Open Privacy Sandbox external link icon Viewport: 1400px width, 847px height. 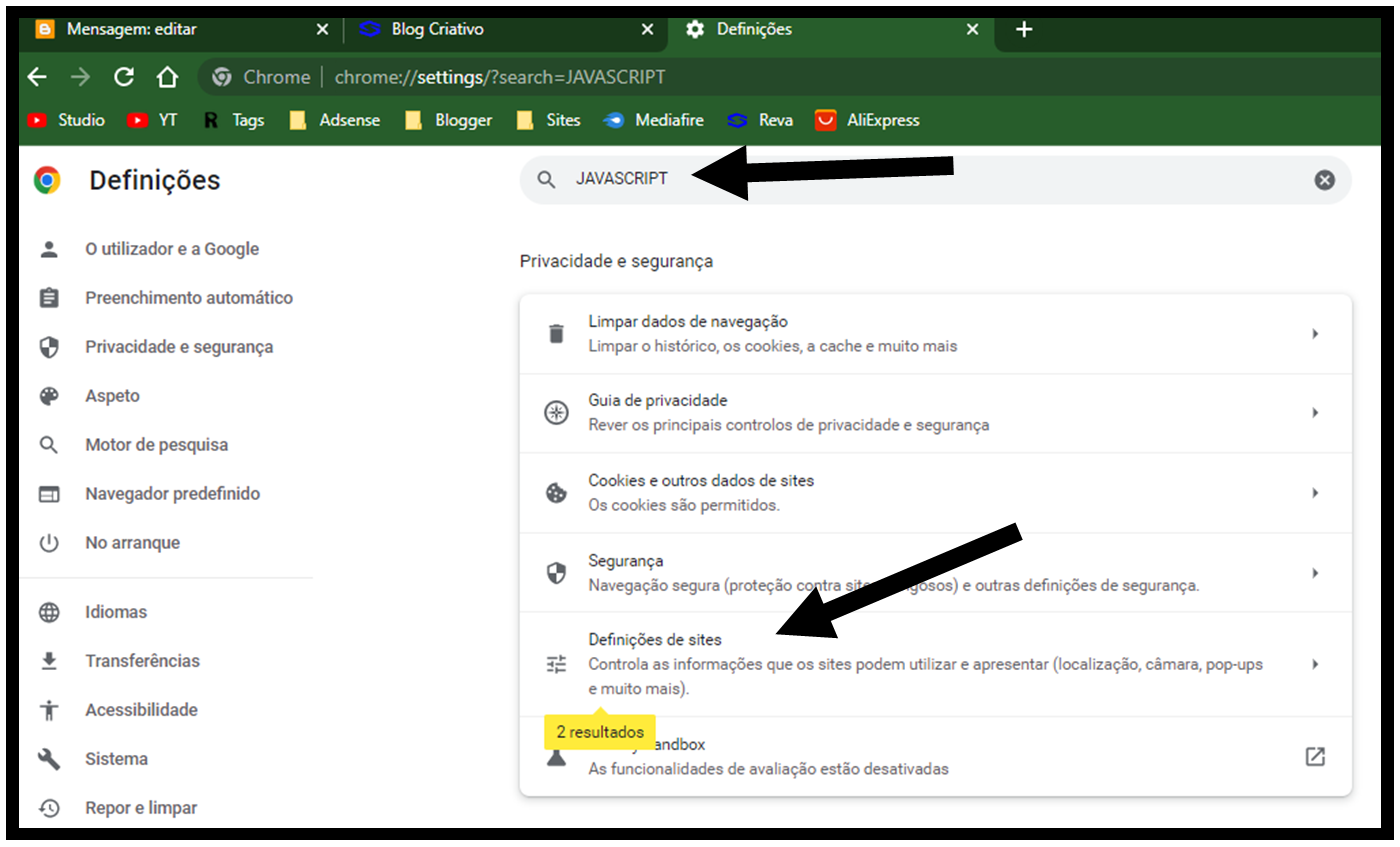pyautogui.click(x=1315, y=756)
